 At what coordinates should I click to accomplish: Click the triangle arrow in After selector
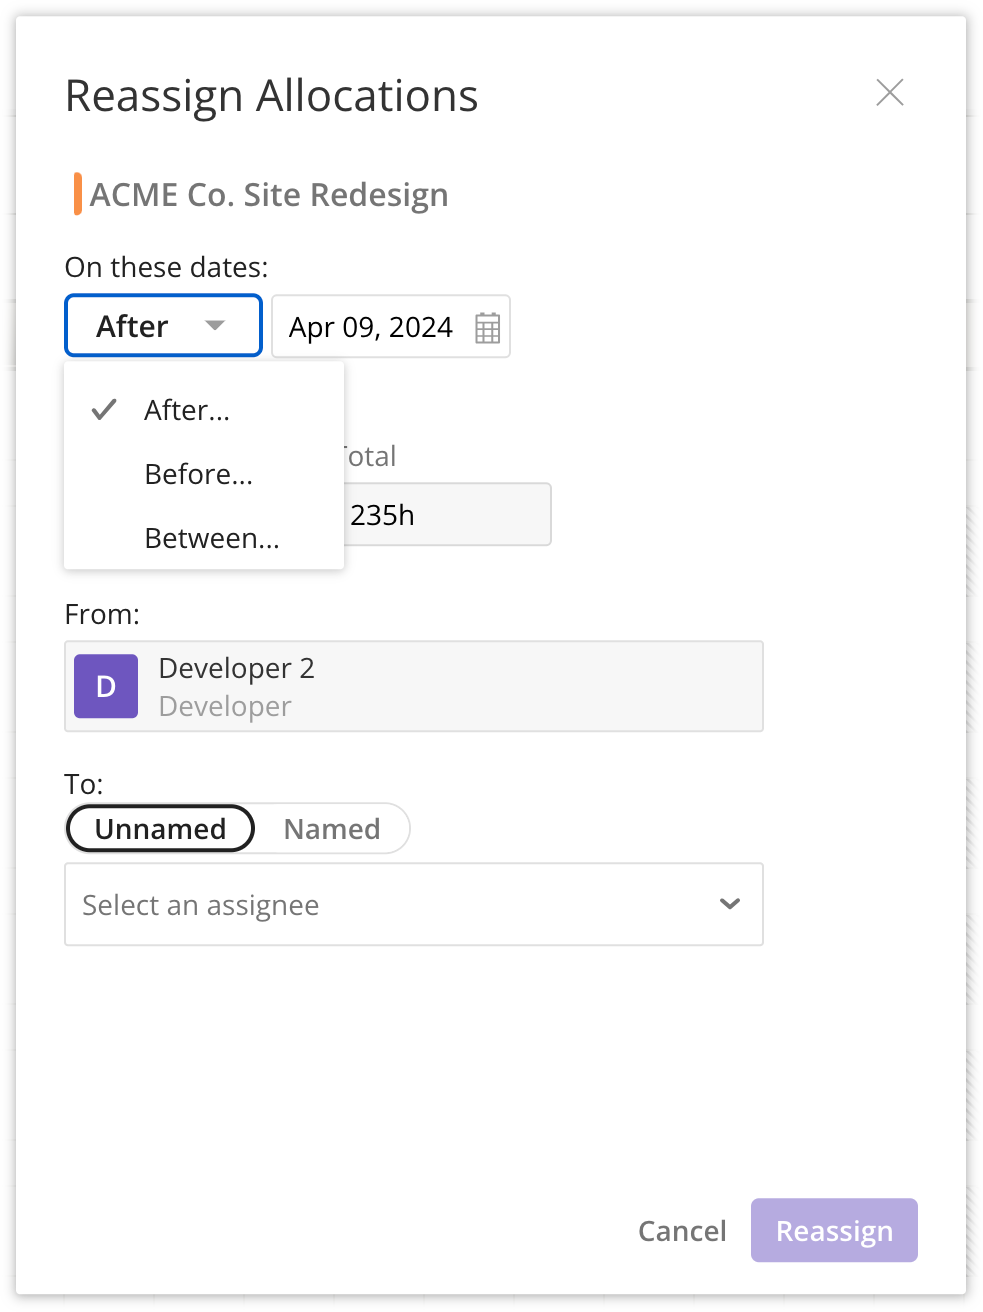(215, 326)
